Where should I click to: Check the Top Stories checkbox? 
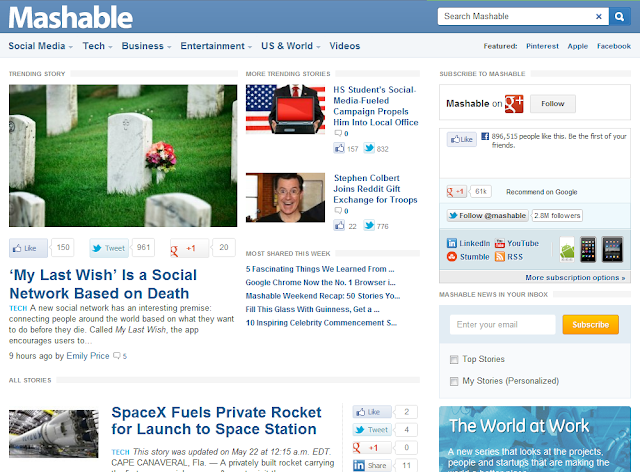(454, 359)
